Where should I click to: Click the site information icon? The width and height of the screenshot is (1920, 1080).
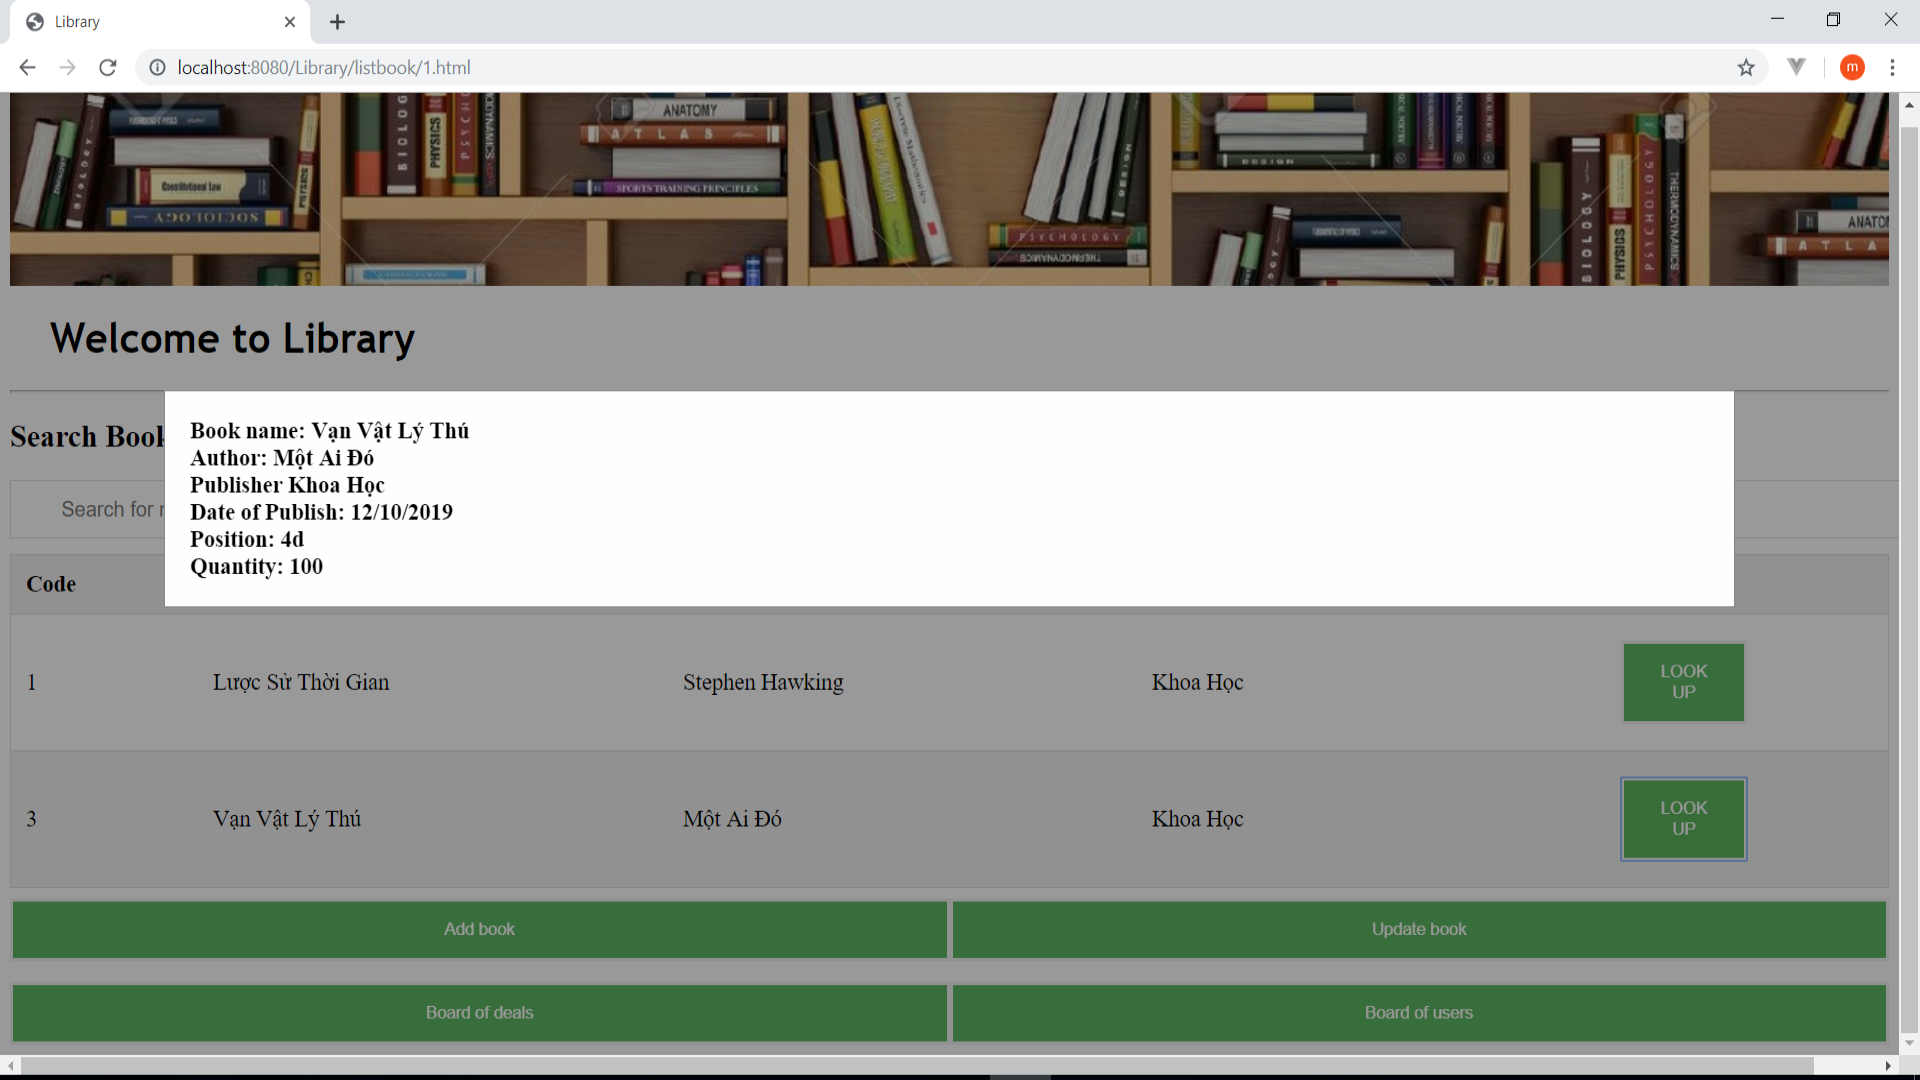[157, 67]
